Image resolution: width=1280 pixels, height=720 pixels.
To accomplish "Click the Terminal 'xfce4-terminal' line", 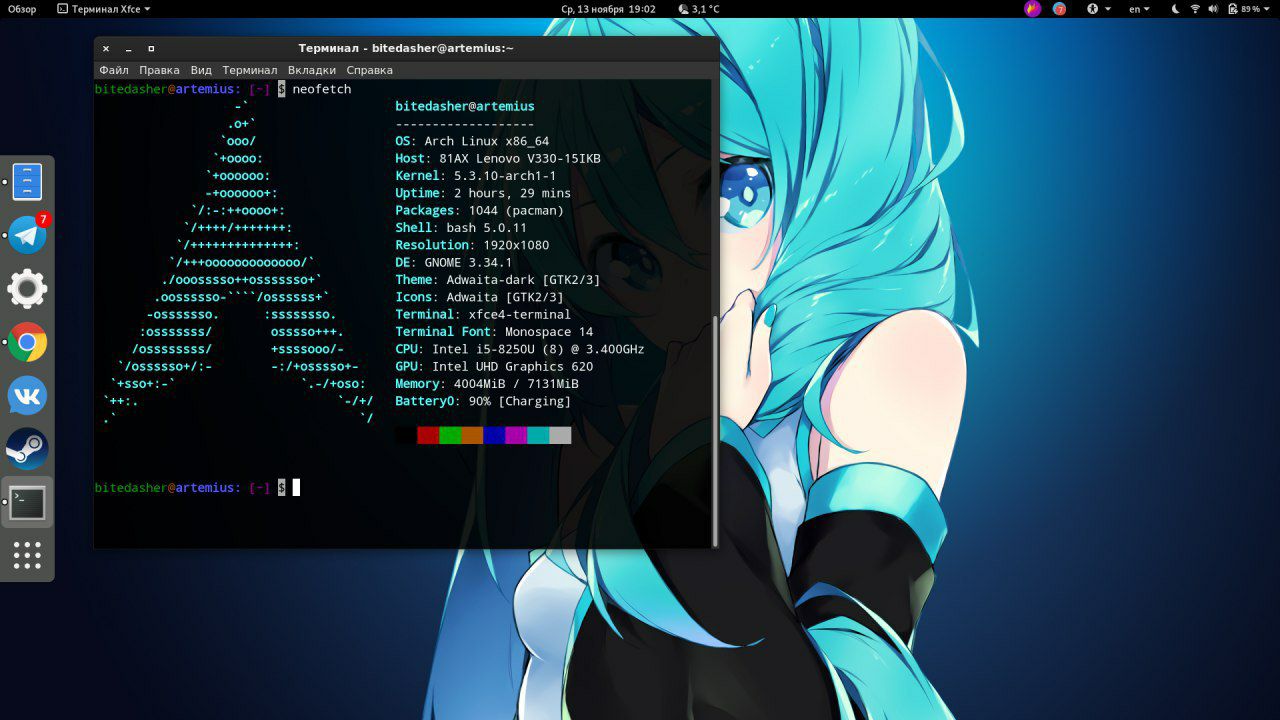I will [x=483, y=314].
